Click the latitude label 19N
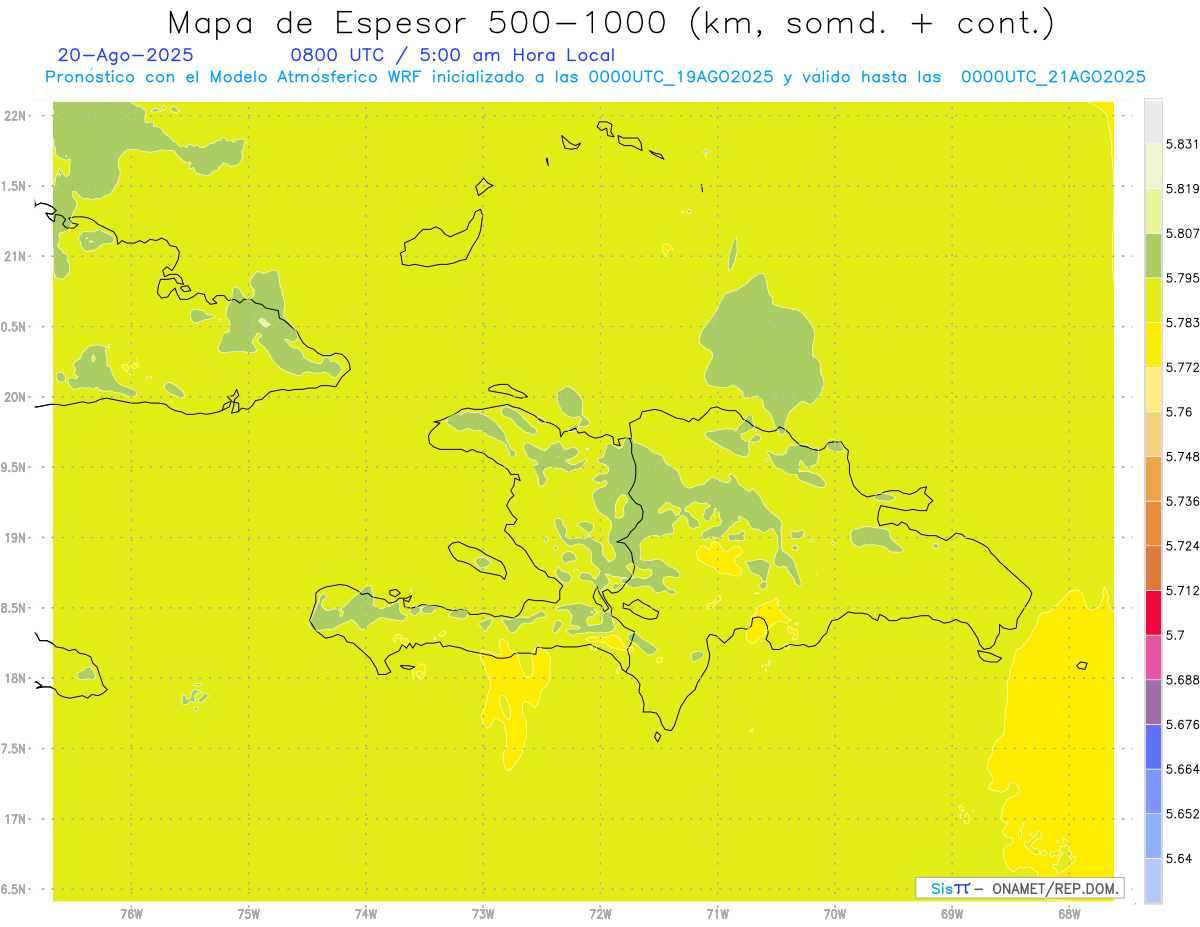The width and height of the screenshot is (1200, 927). (17, 537)
